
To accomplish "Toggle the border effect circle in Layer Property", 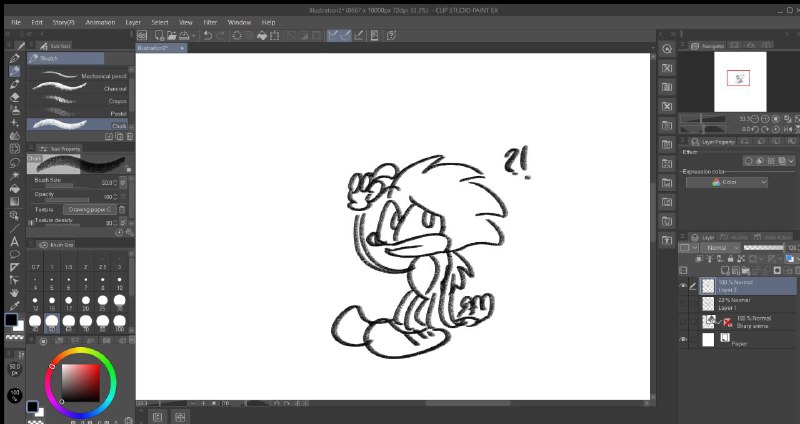I will (748, 161).
